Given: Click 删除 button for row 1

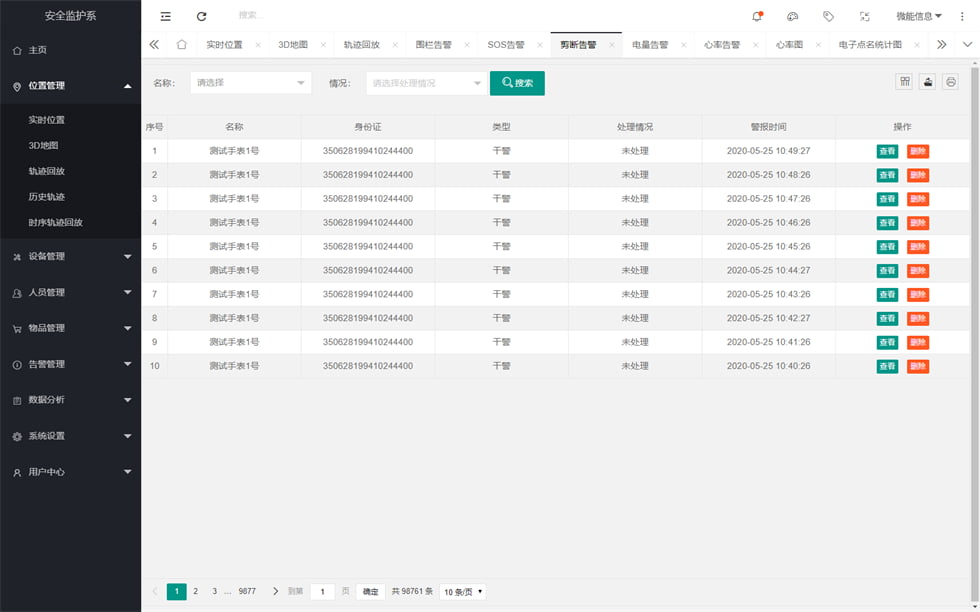Looking at the screenshot, I should 917,151.
